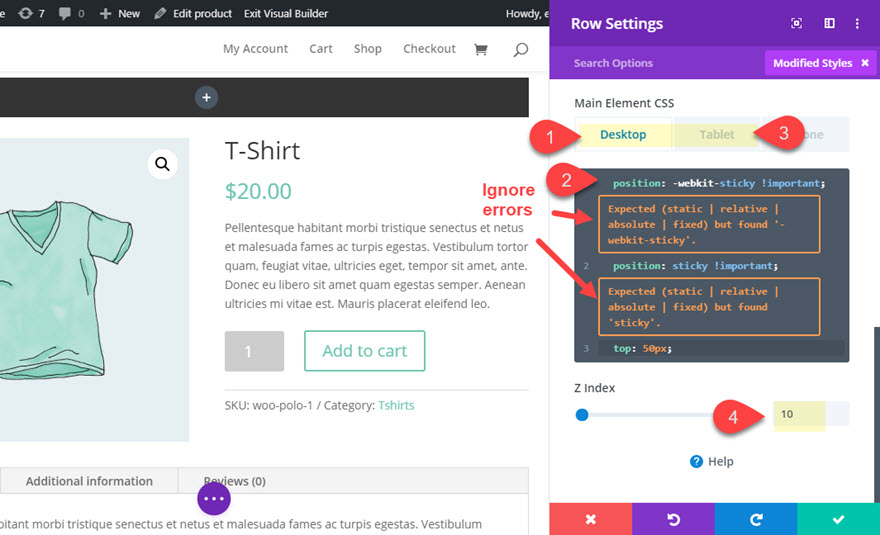
Task: Click the expand modal icon in Row Settings
Action: tap(796, 24)
